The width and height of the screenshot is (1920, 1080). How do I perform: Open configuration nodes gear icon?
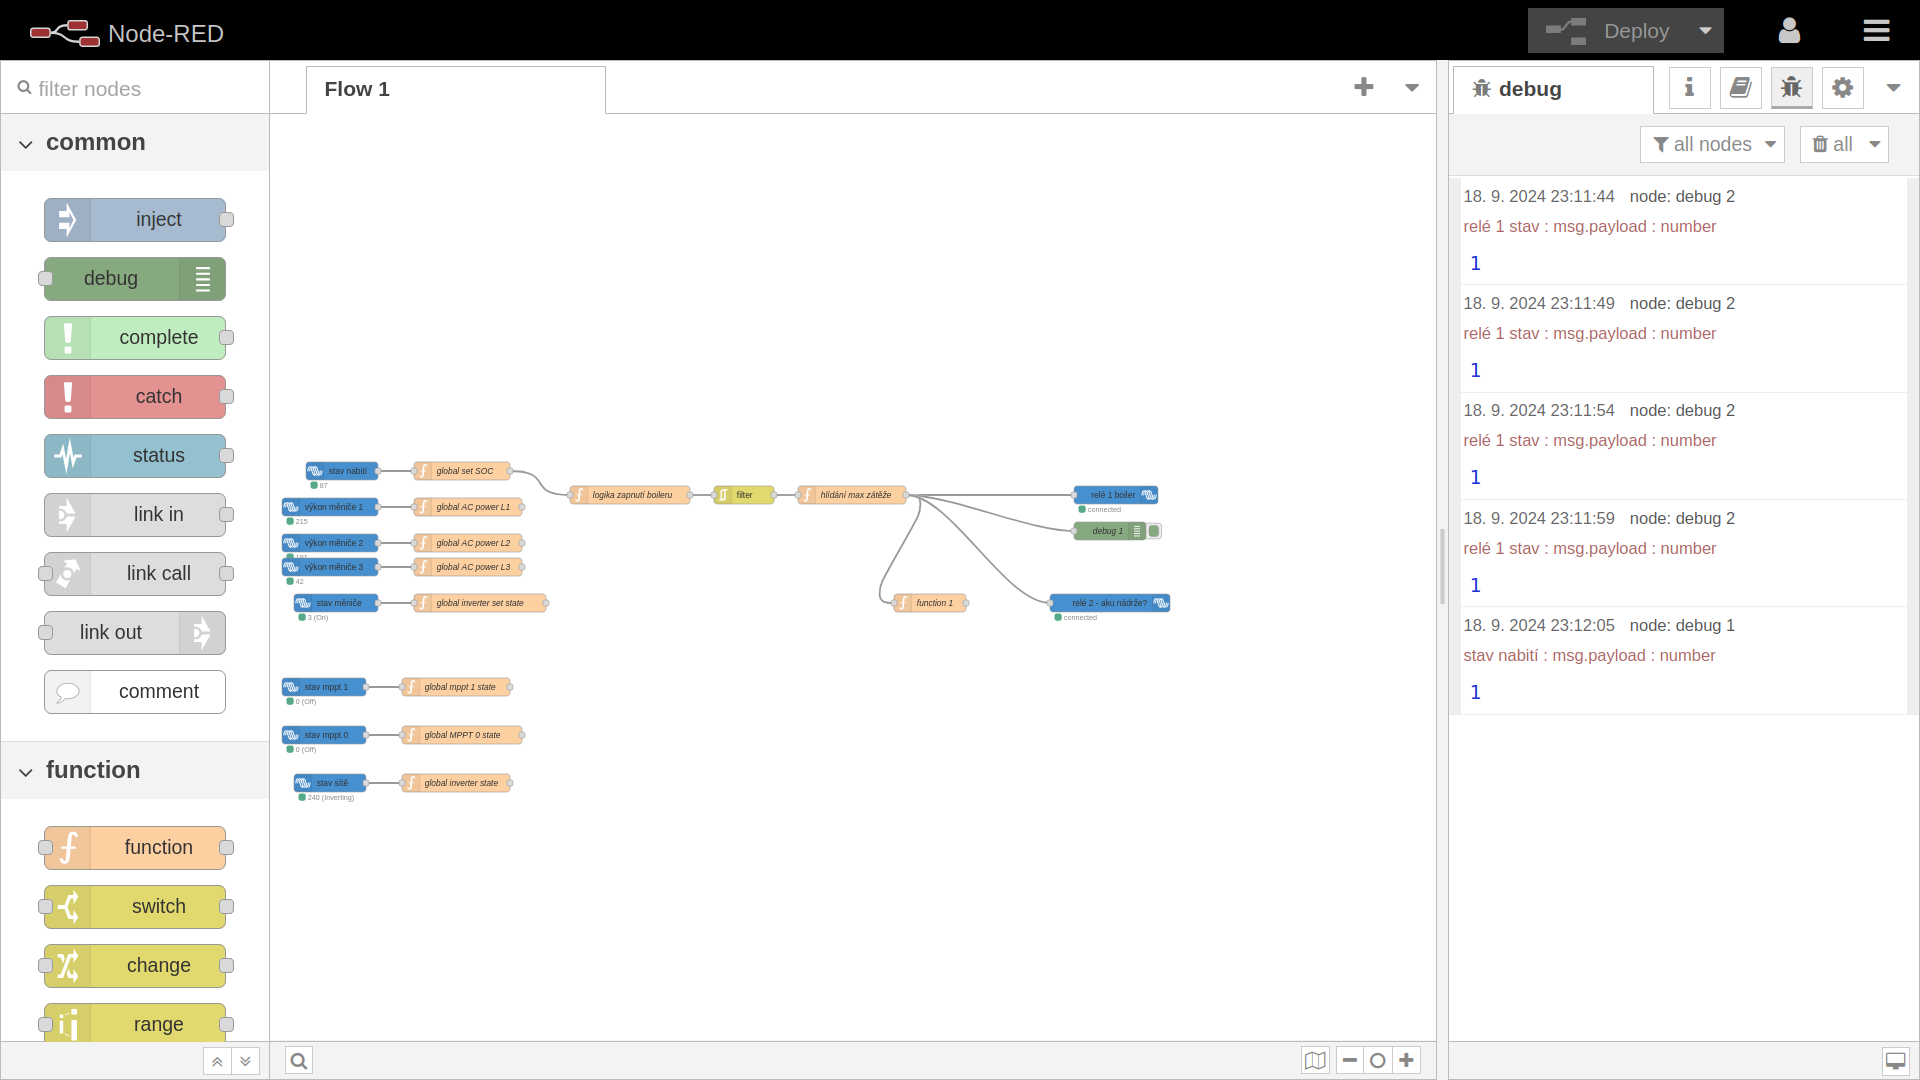tap(1842, 88)
